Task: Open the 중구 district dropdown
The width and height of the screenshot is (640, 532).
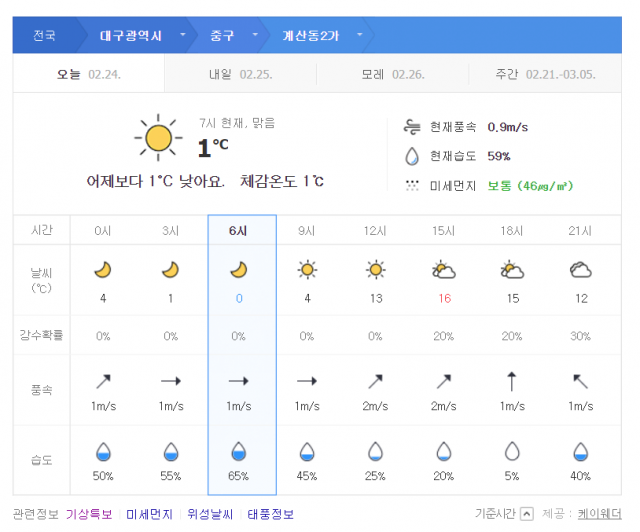Action: [255, 35]
